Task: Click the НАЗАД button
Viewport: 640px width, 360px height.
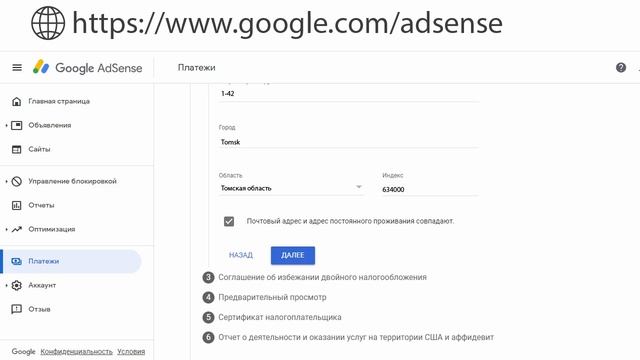Action: tap(241, 256)
